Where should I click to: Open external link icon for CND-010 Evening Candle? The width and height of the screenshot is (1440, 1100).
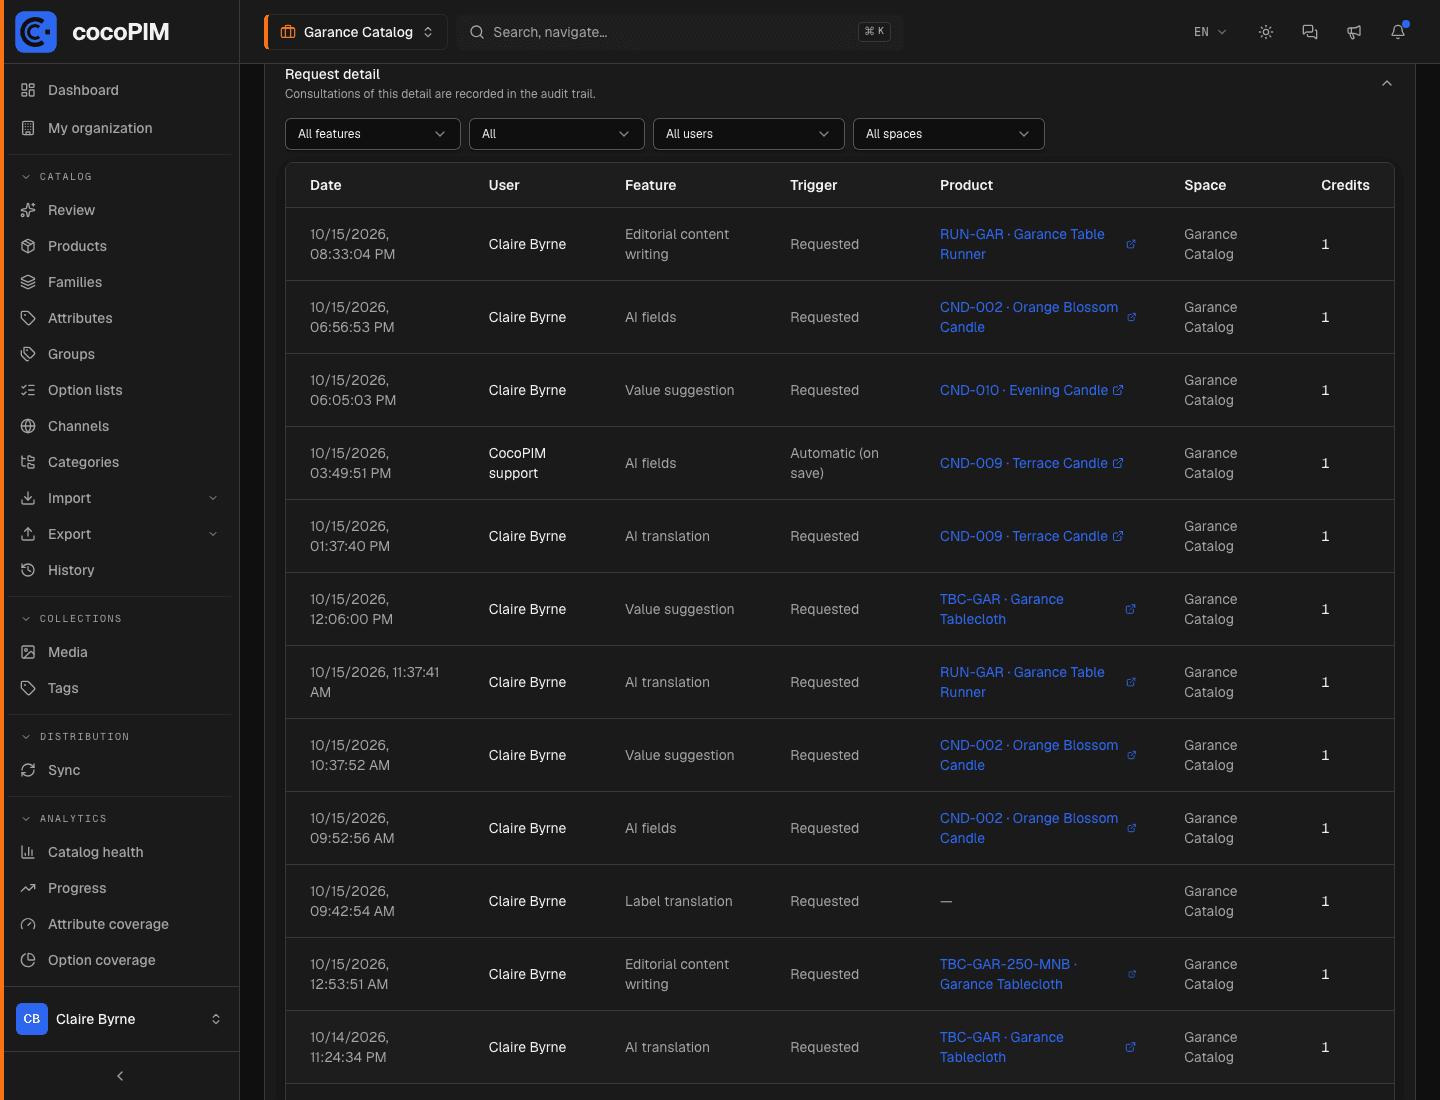tap(1118, 390)
